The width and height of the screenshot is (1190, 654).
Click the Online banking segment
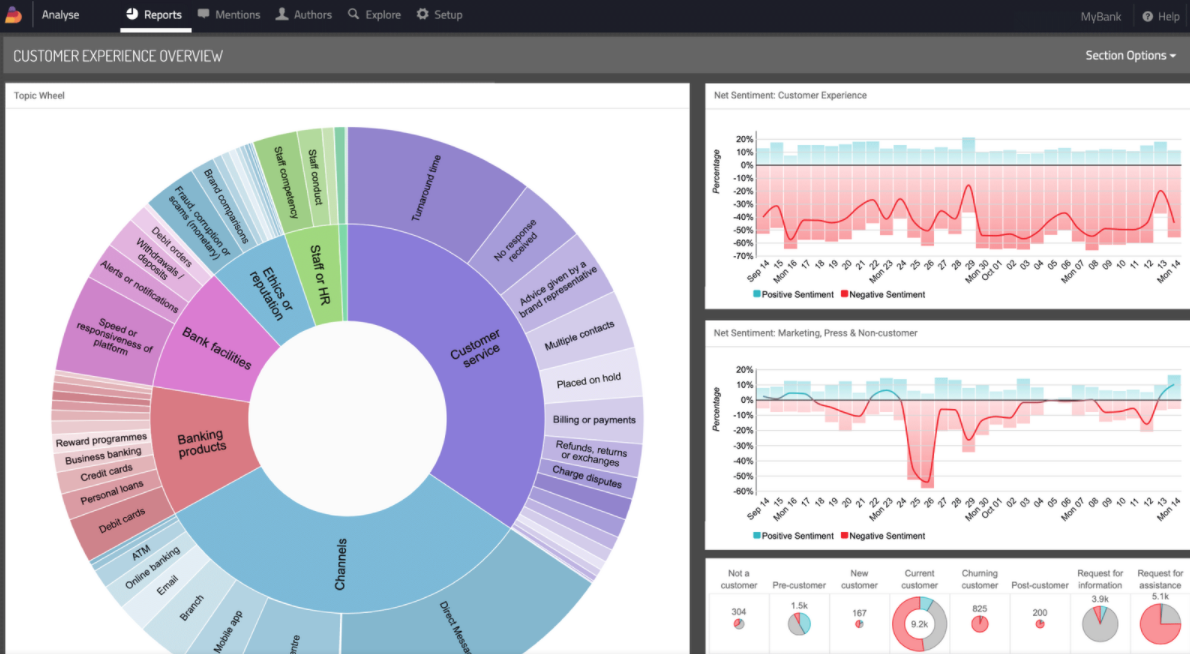153,567
